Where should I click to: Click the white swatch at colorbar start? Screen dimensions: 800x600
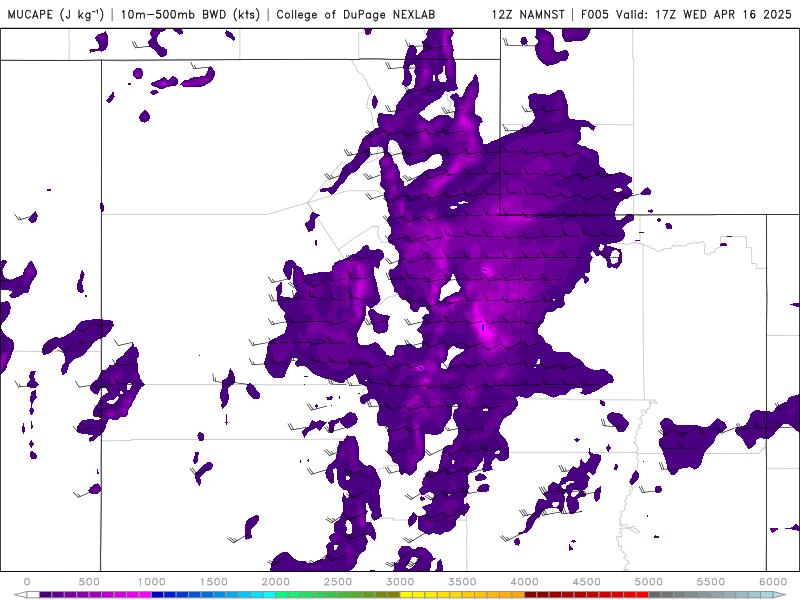(33, 595)
